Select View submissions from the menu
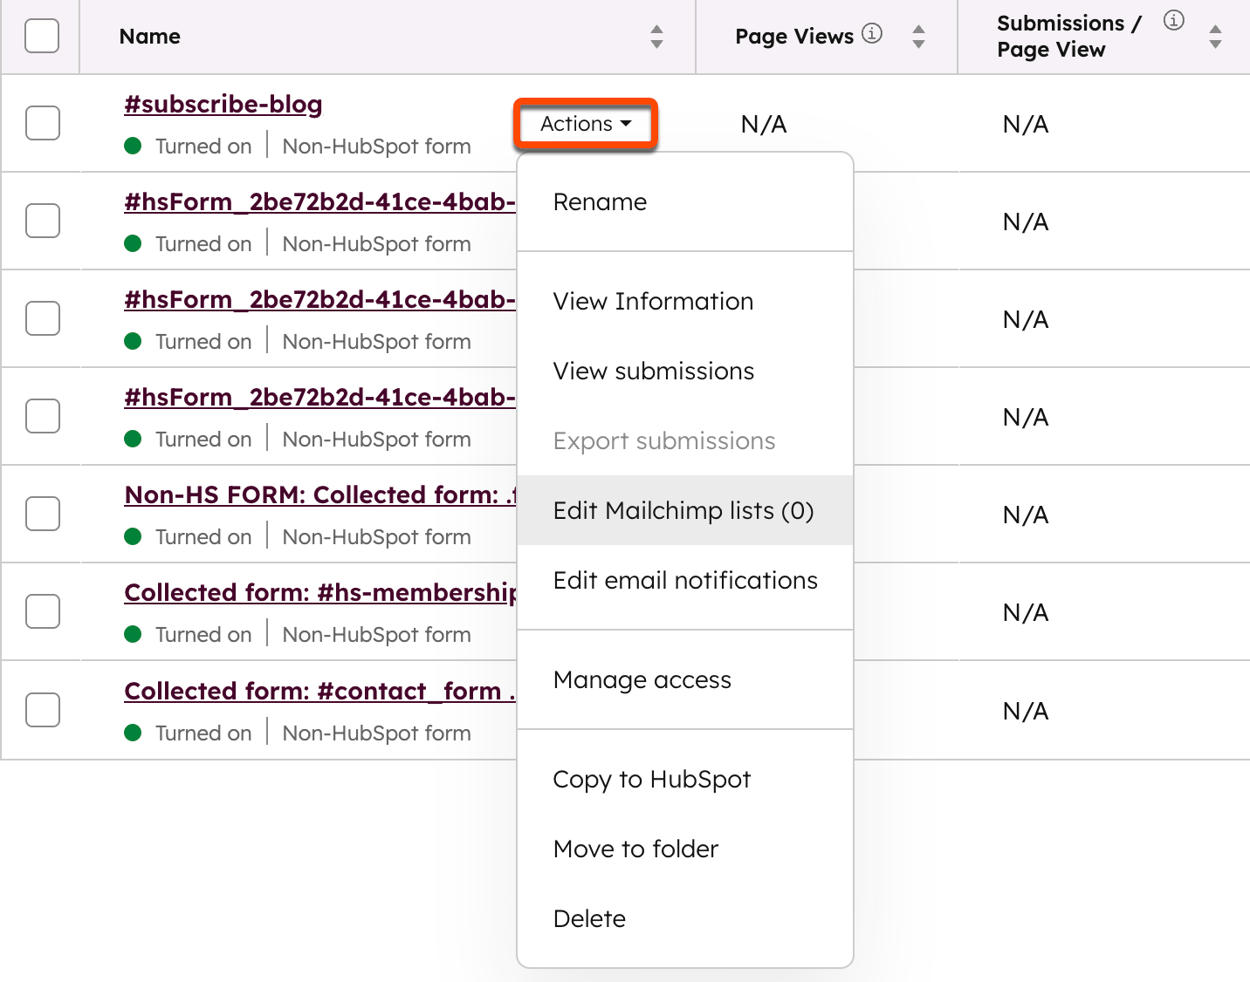The height and width of the screenshot is (982, 1250). [x=653, y=370]
